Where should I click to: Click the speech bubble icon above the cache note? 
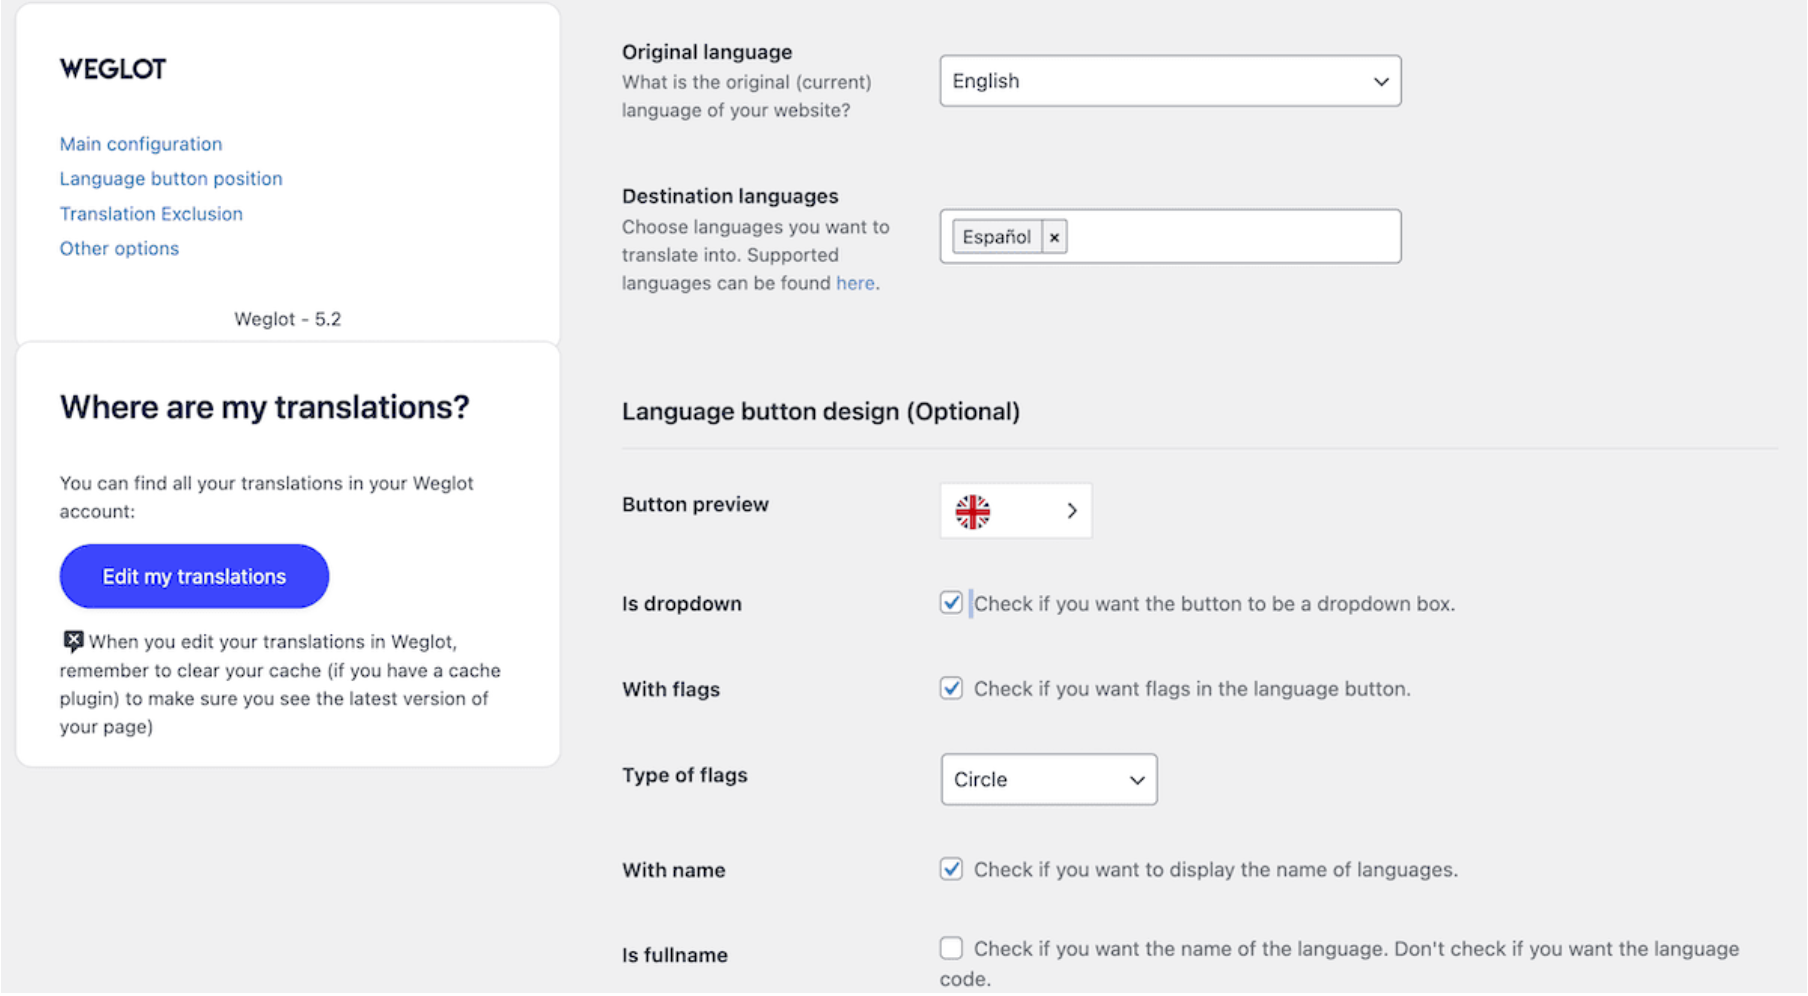72,639
